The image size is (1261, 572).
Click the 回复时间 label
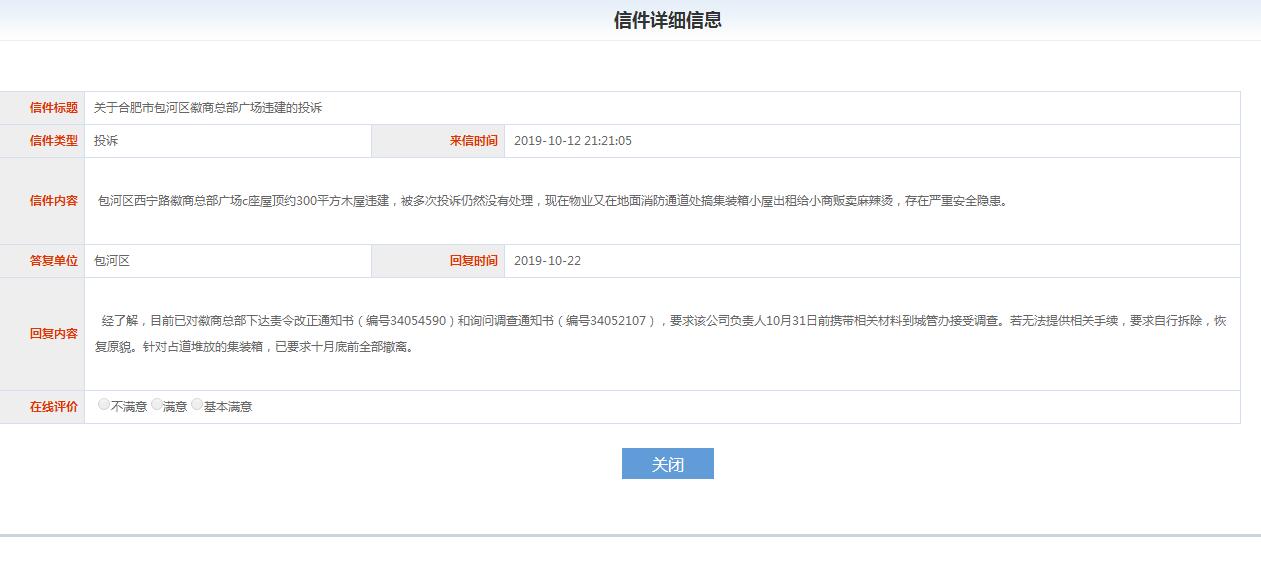(x=473, y=261)
